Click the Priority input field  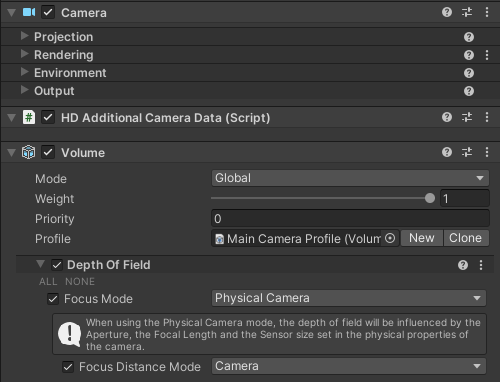[350, 219]
